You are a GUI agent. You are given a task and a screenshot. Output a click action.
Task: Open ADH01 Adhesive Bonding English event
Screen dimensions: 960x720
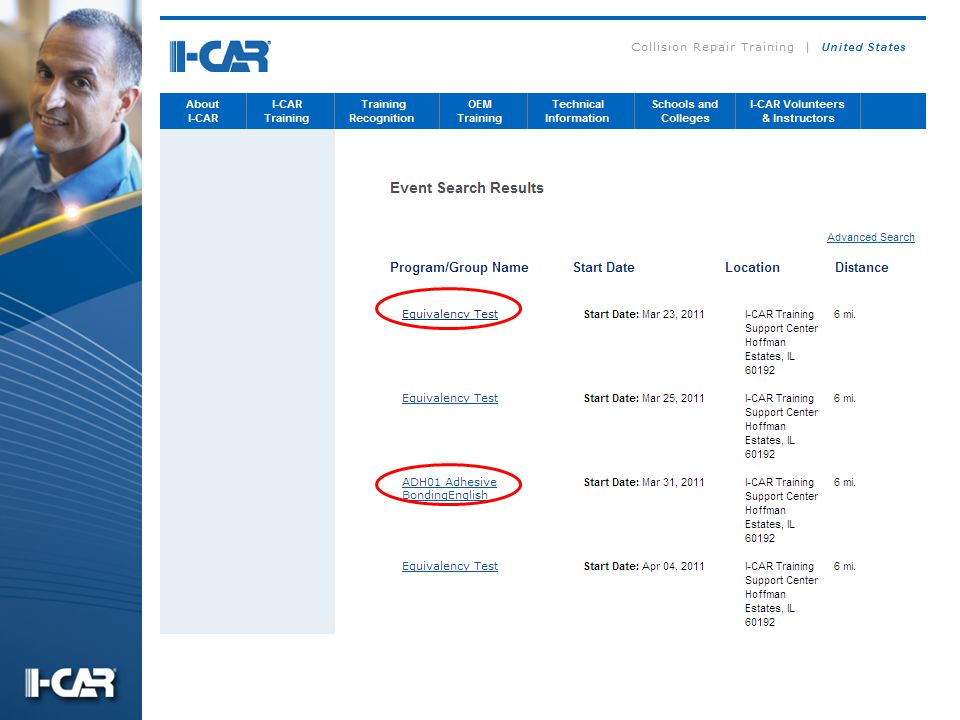click(x=449, y=489)
